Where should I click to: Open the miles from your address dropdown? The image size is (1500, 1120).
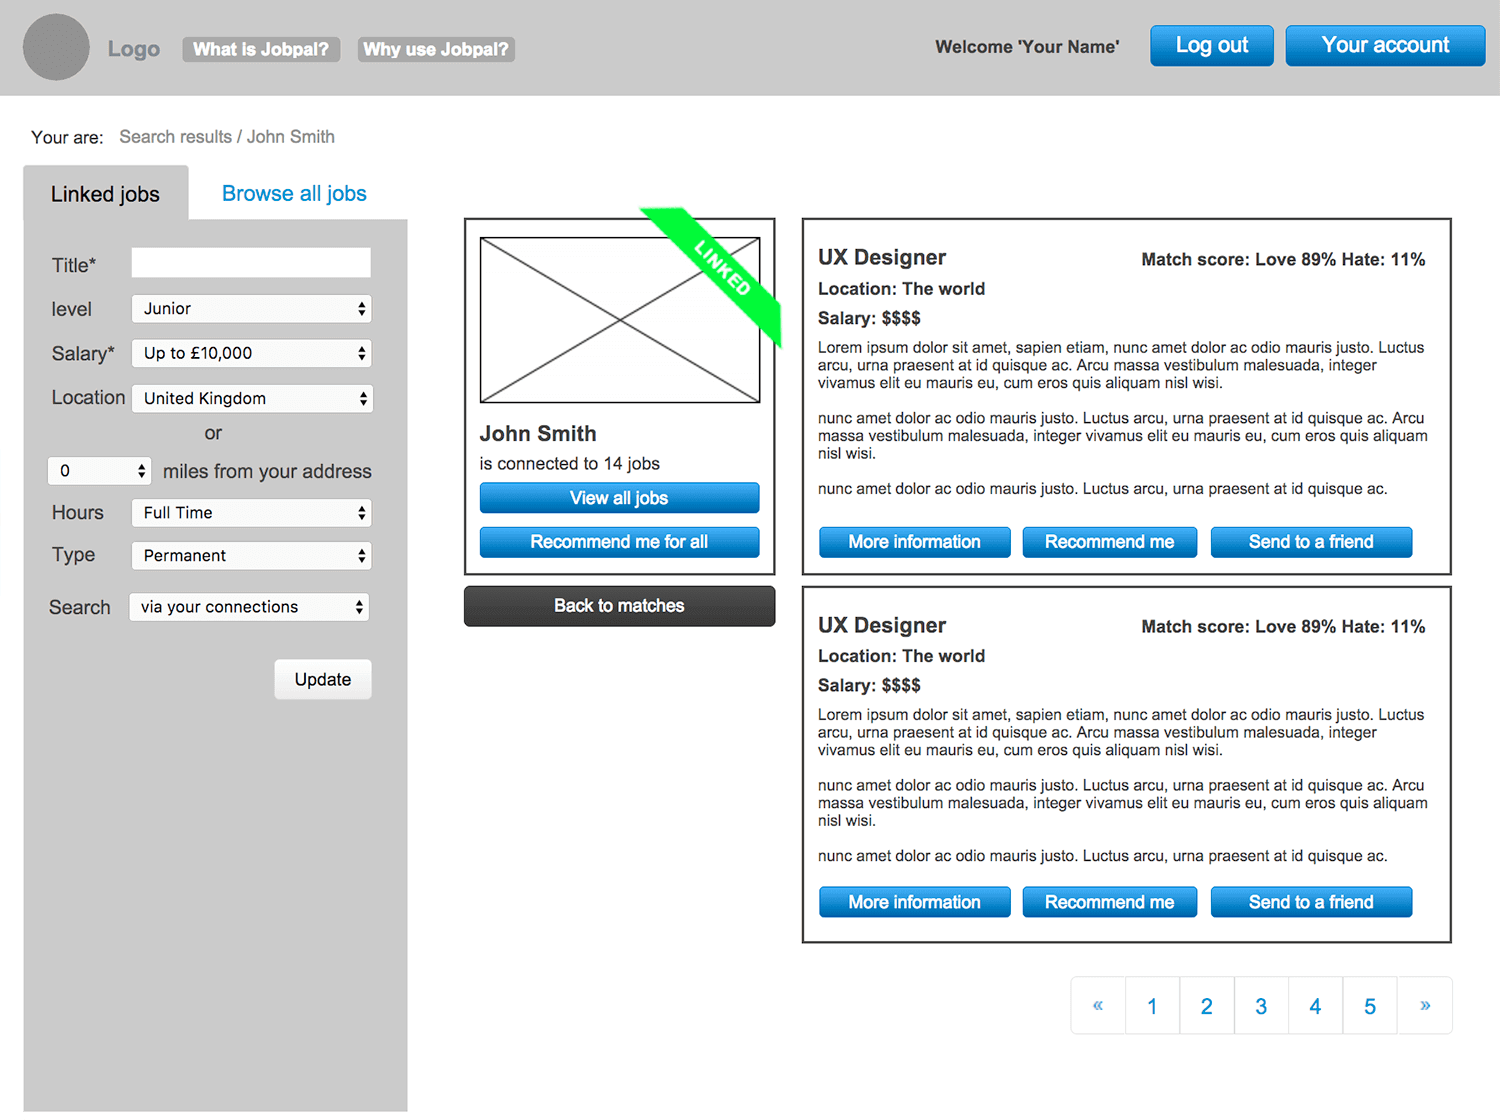pos(99,471)
